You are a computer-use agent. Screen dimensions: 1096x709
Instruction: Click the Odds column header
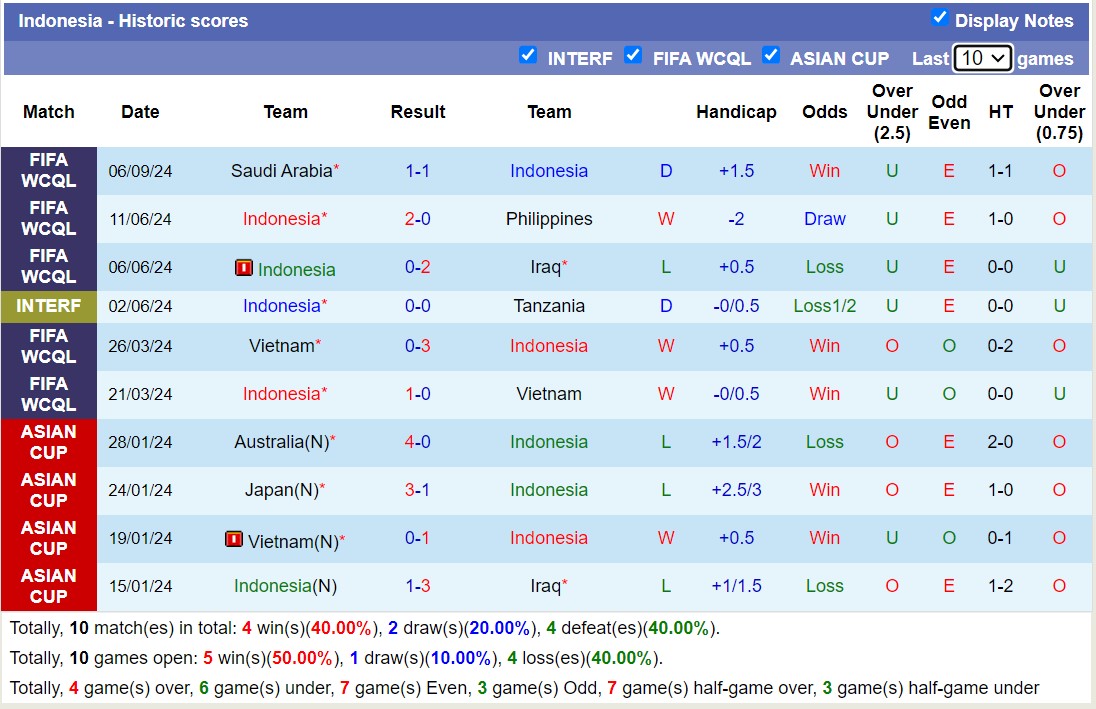coord(824,112)
